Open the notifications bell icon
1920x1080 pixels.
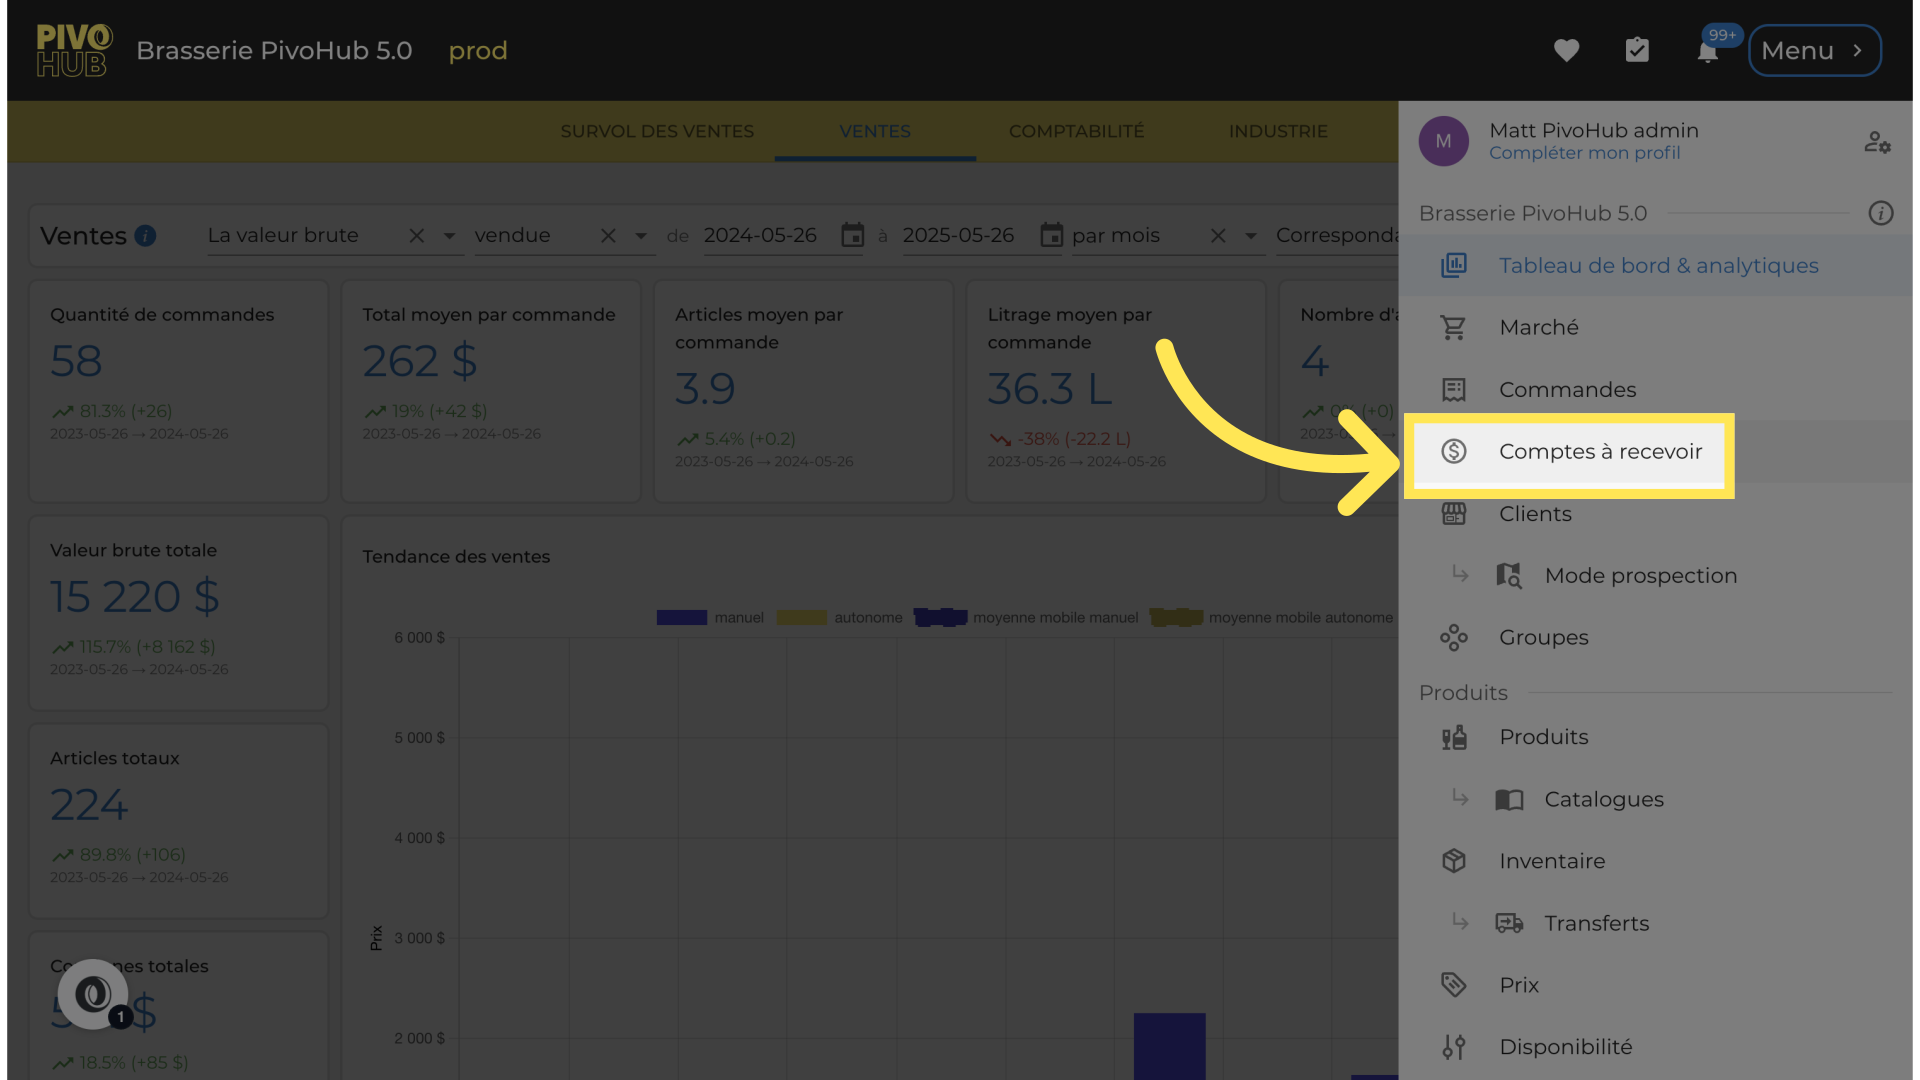tap(1707, 52)
